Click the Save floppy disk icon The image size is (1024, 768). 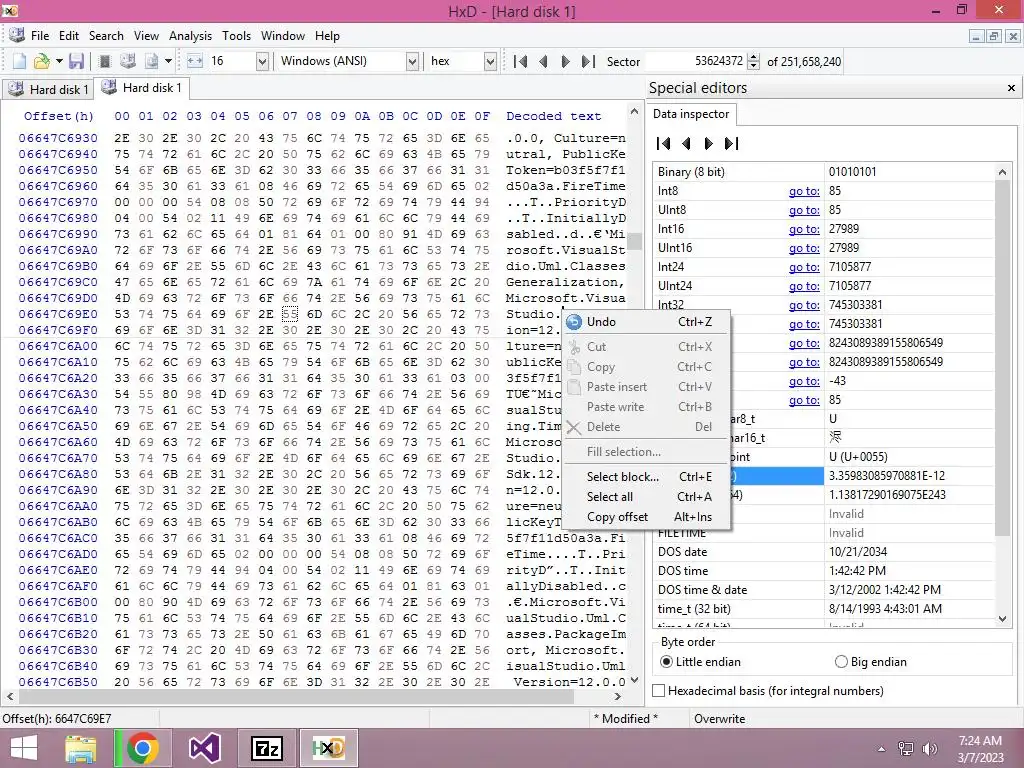click(x=76, y=61)
